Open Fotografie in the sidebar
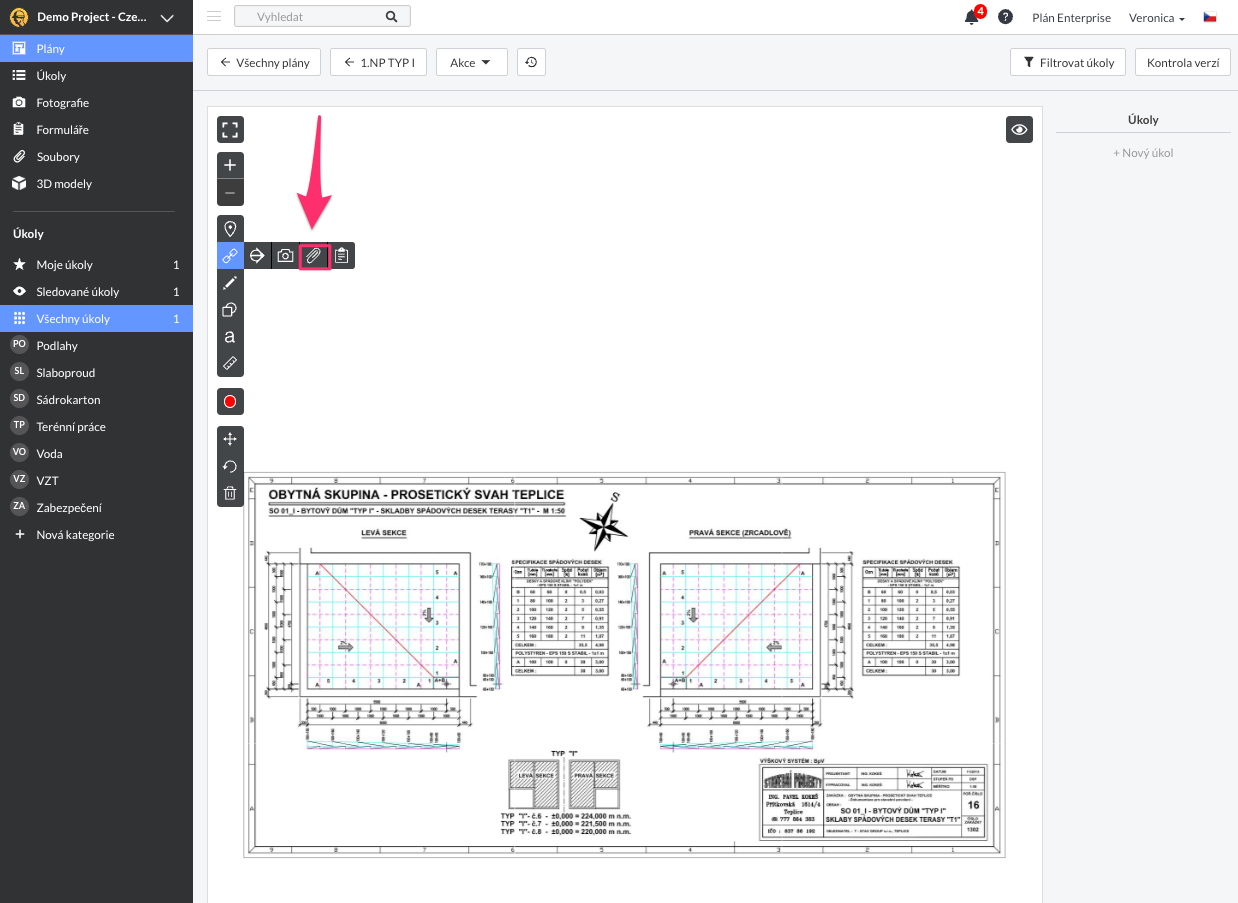Screen dimensions: 1238x903 (x=62, y=103)
